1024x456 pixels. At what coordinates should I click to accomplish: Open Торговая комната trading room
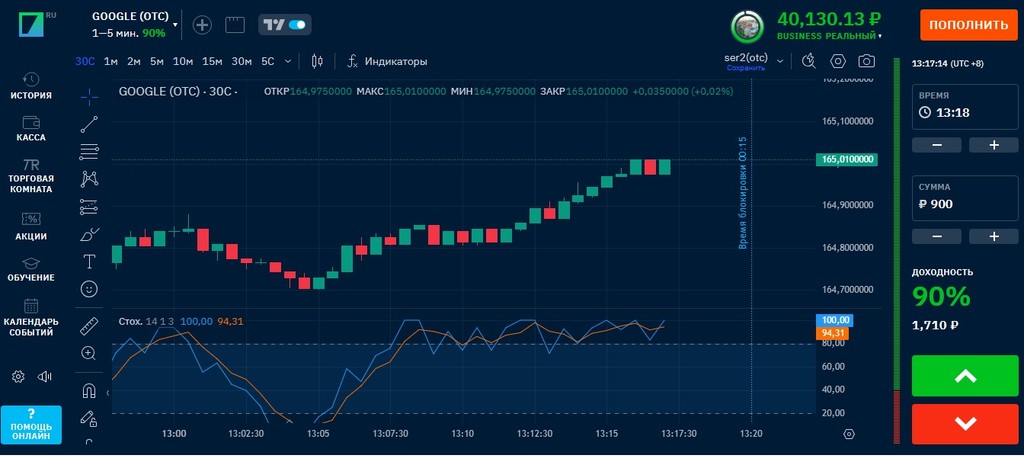31,176
